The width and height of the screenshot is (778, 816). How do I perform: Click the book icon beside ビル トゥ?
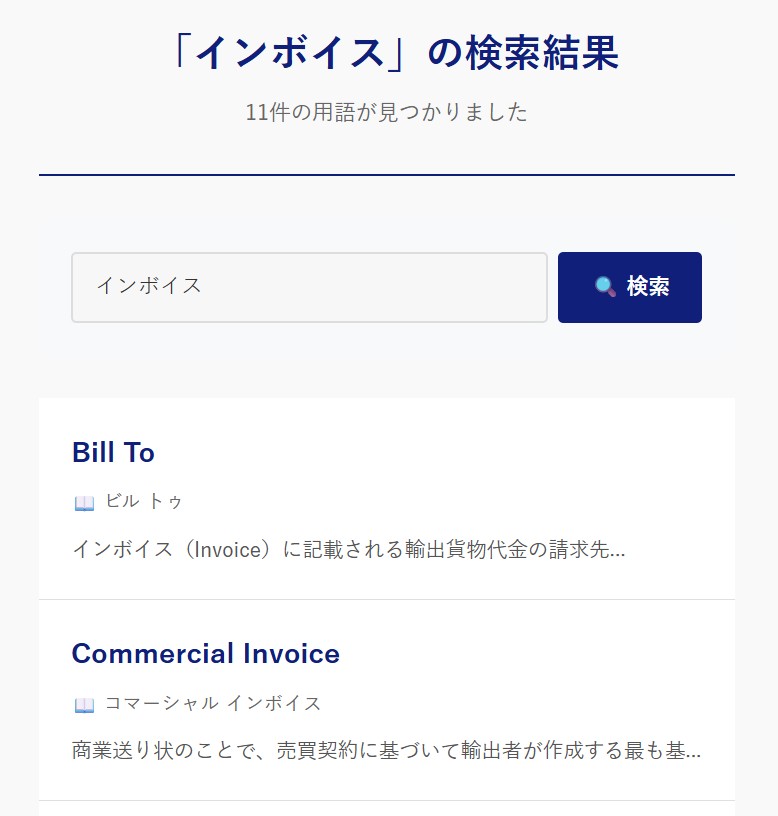(84, 503)
